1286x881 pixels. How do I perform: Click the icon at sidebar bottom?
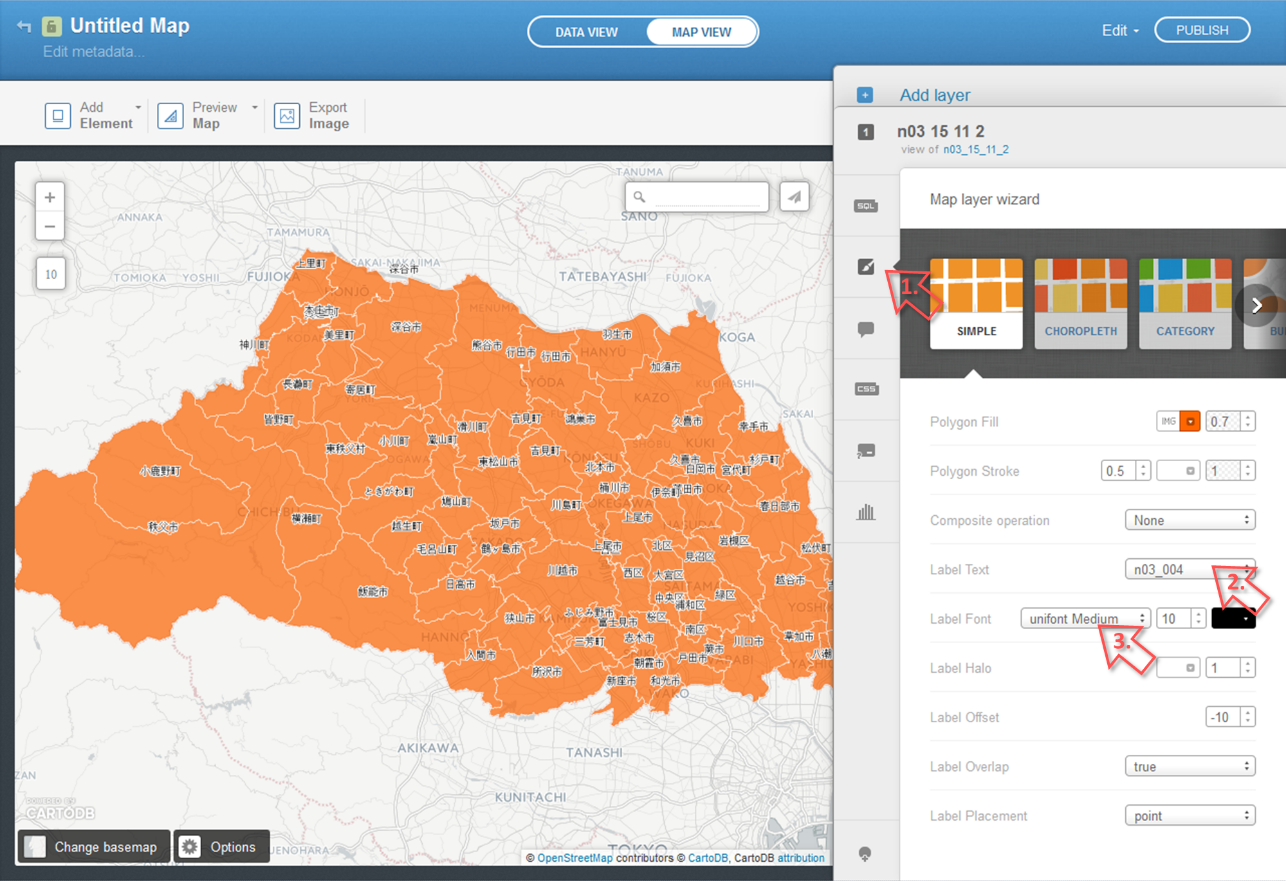[866, 853]
